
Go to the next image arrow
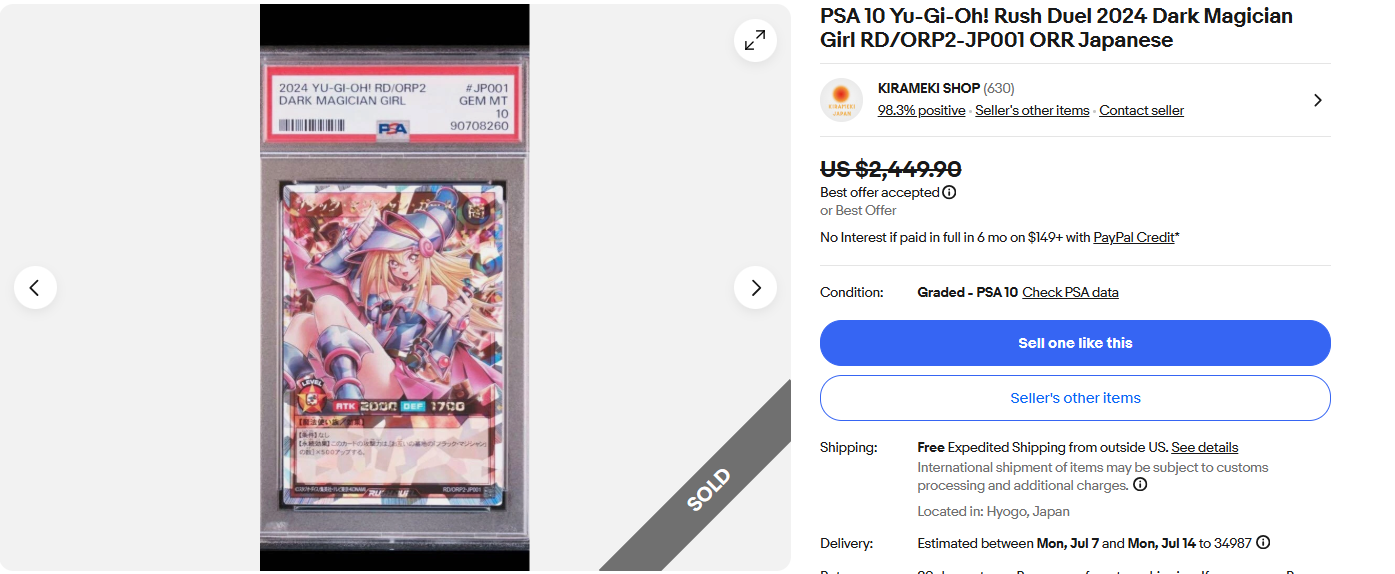(x=755, y=288)
